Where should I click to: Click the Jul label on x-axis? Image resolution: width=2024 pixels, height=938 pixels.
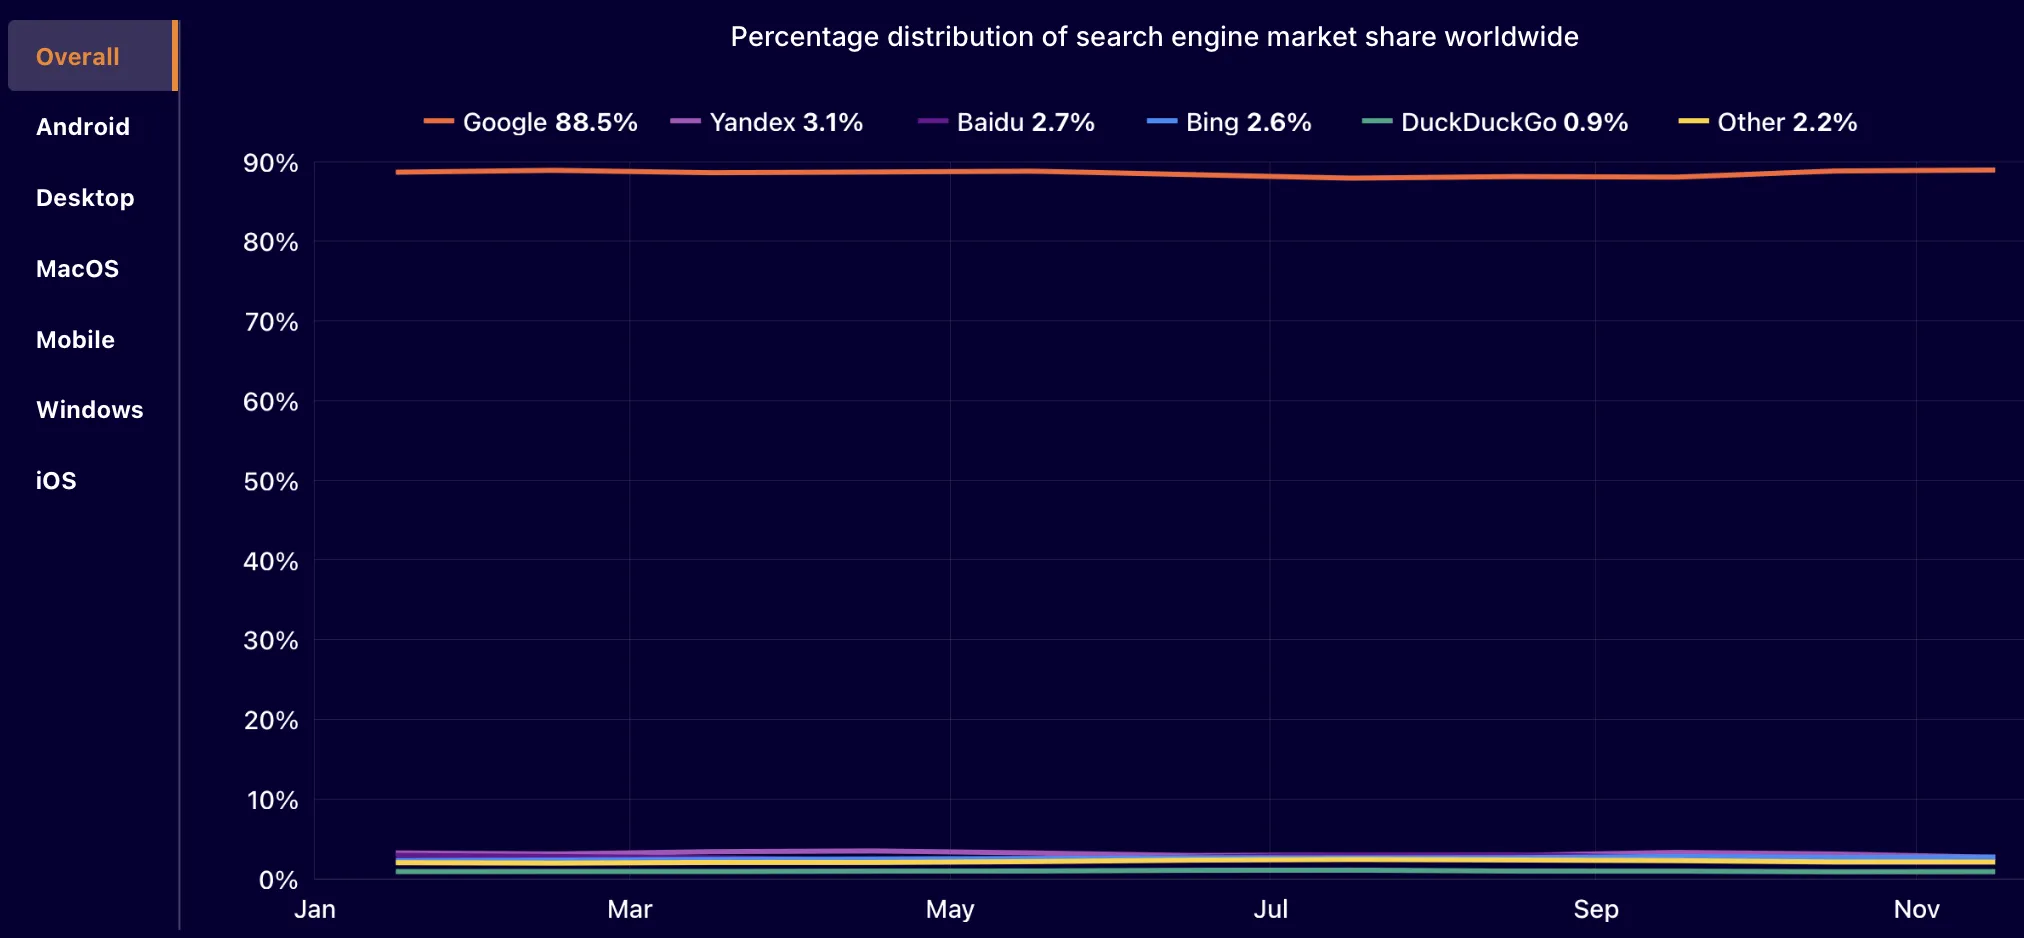click(x=1270, y=909)
